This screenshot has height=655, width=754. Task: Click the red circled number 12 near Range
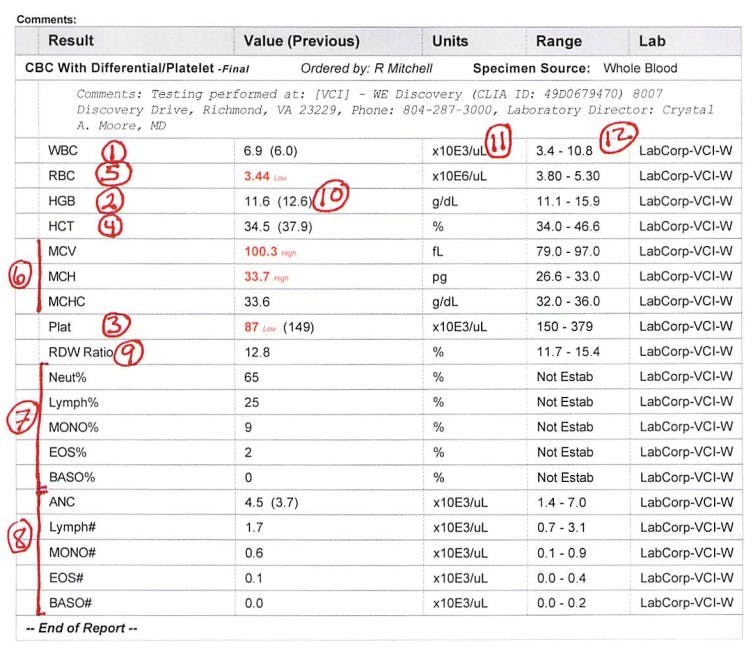[x=618, y=137]
